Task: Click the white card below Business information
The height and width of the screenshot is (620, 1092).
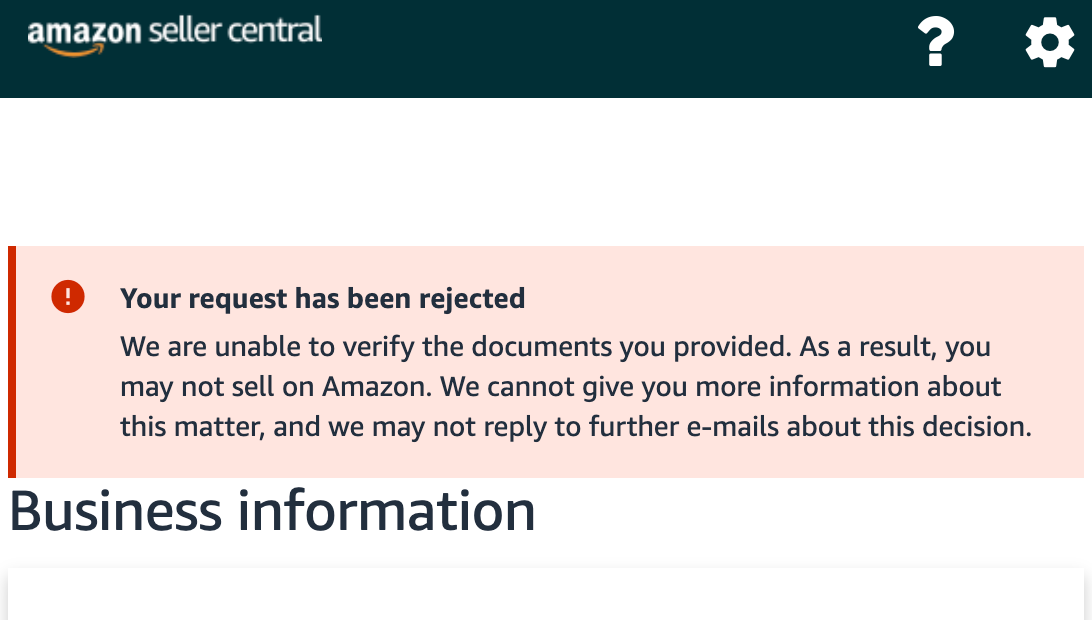Action: (546, 594)
